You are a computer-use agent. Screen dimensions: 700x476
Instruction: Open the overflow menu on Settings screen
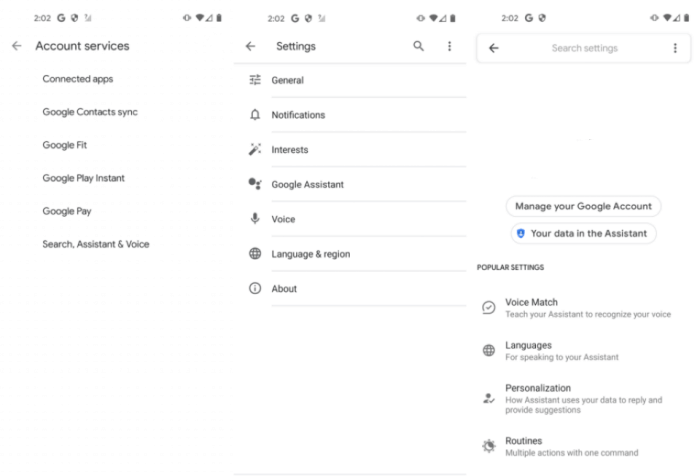tap(450, 46)
